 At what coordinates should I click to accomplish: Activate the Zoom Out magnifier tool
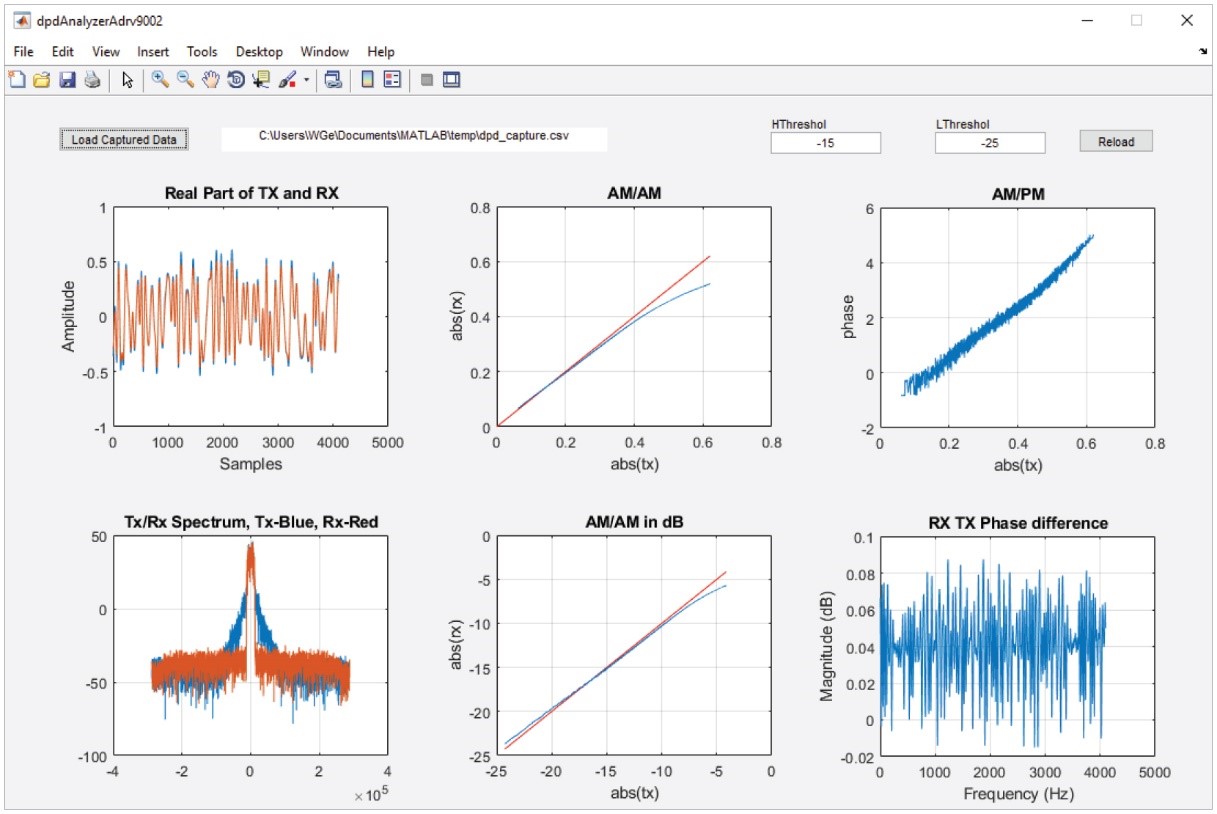[185, 81]
